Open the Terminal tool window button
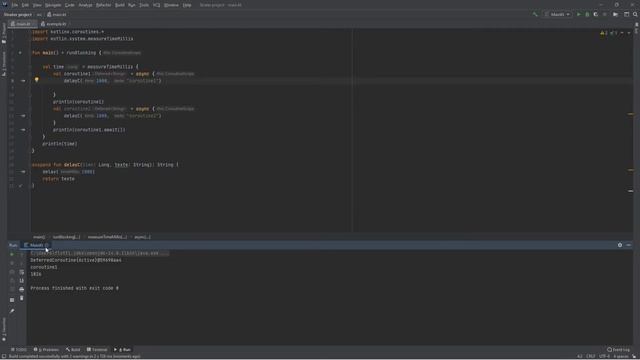Image resolution: width=640 pixels, height=360 pixels. click(x=97, y=350)
